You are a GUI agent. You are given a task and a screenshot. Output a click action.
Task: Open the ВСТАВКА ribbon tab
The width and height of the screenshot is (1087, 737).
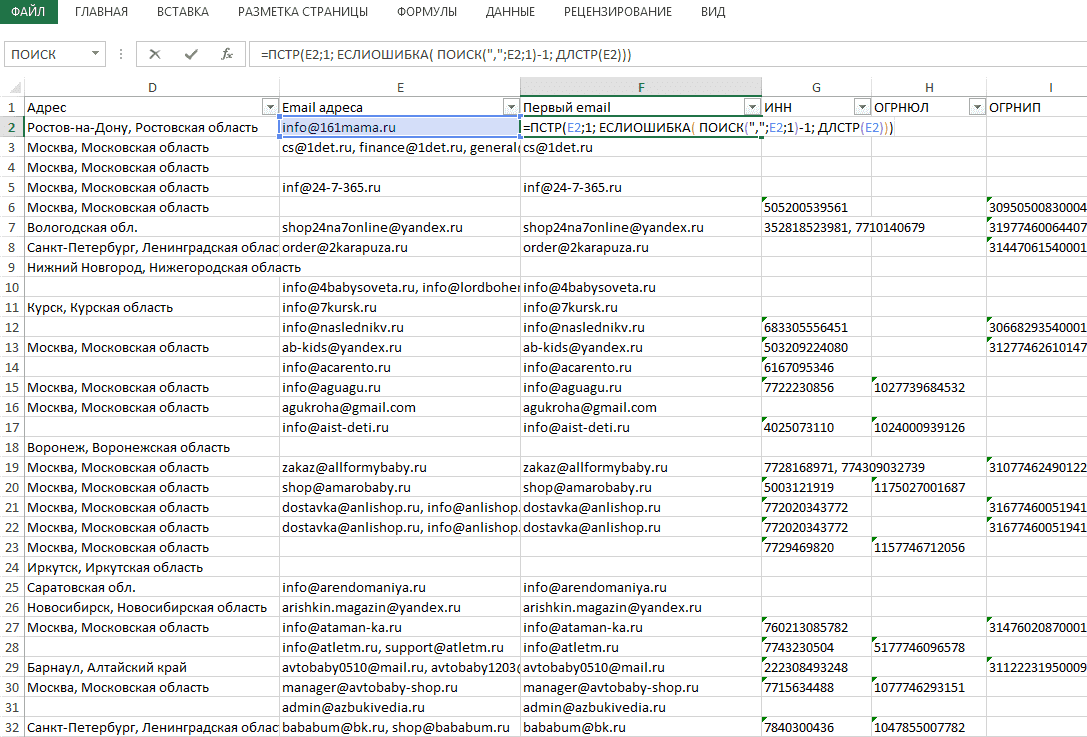pyautogui.click(x=183, y=12)
